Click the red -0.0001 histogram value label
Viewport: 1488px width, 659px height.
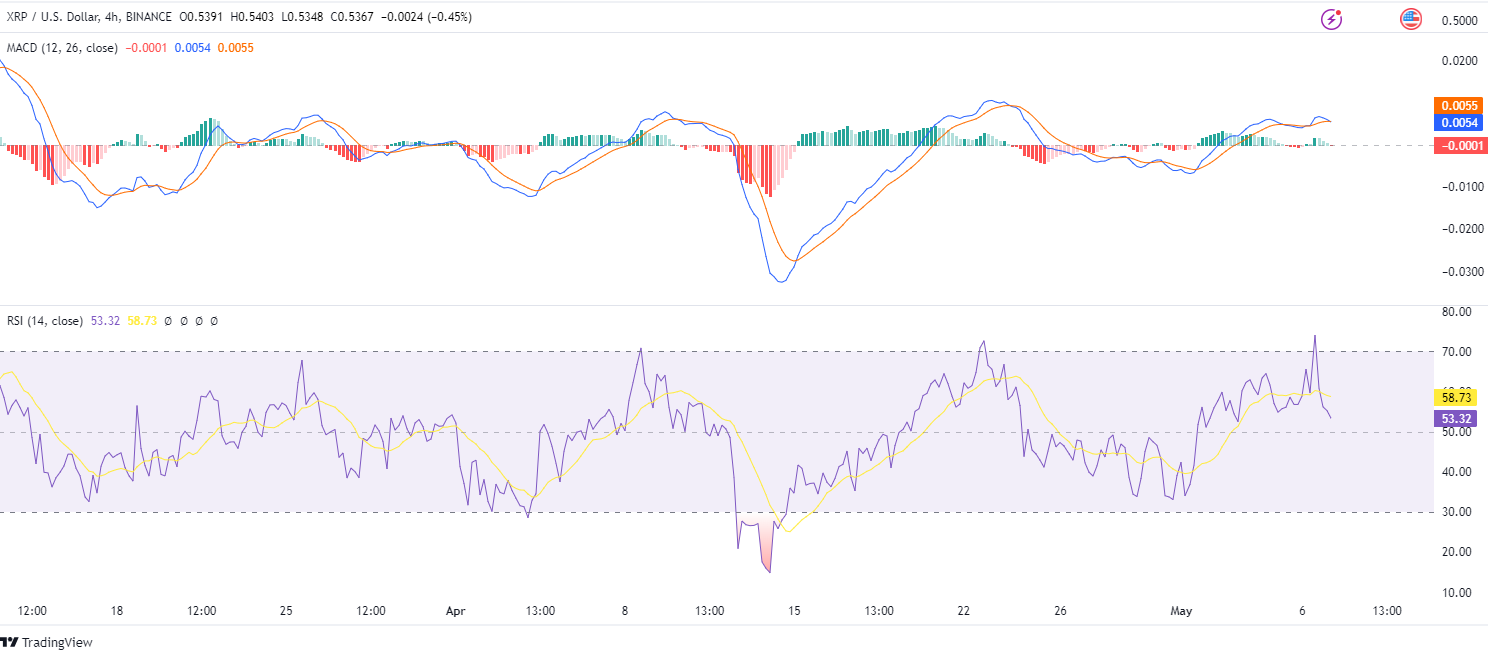[1458, 146]
